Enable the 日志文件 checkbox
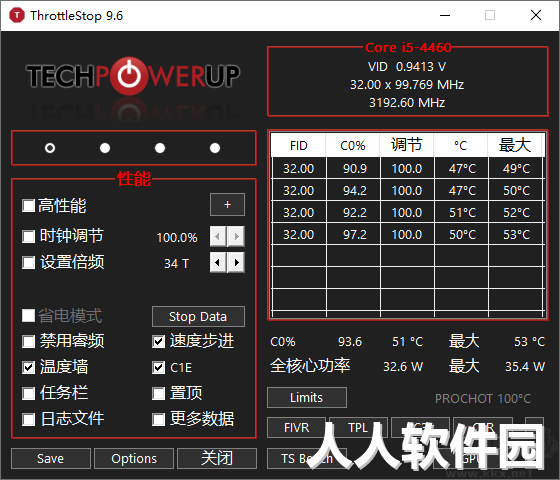 tap(28, 419)
